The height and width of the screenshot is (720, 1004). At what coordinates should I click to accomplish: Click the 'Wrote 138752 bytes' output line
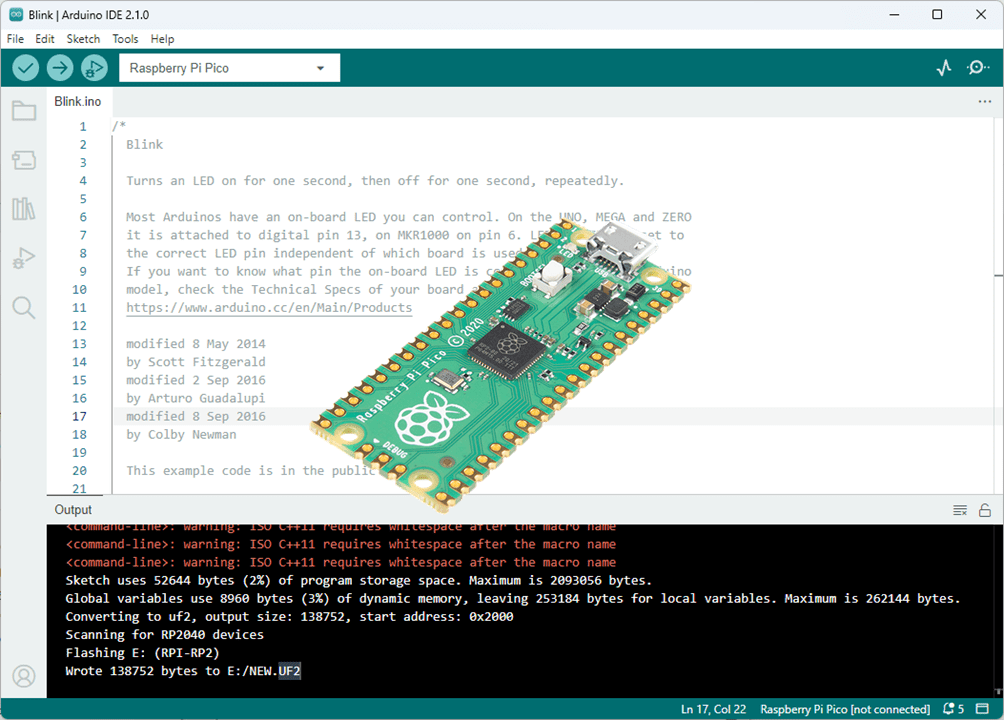click(x=183, y=671)
